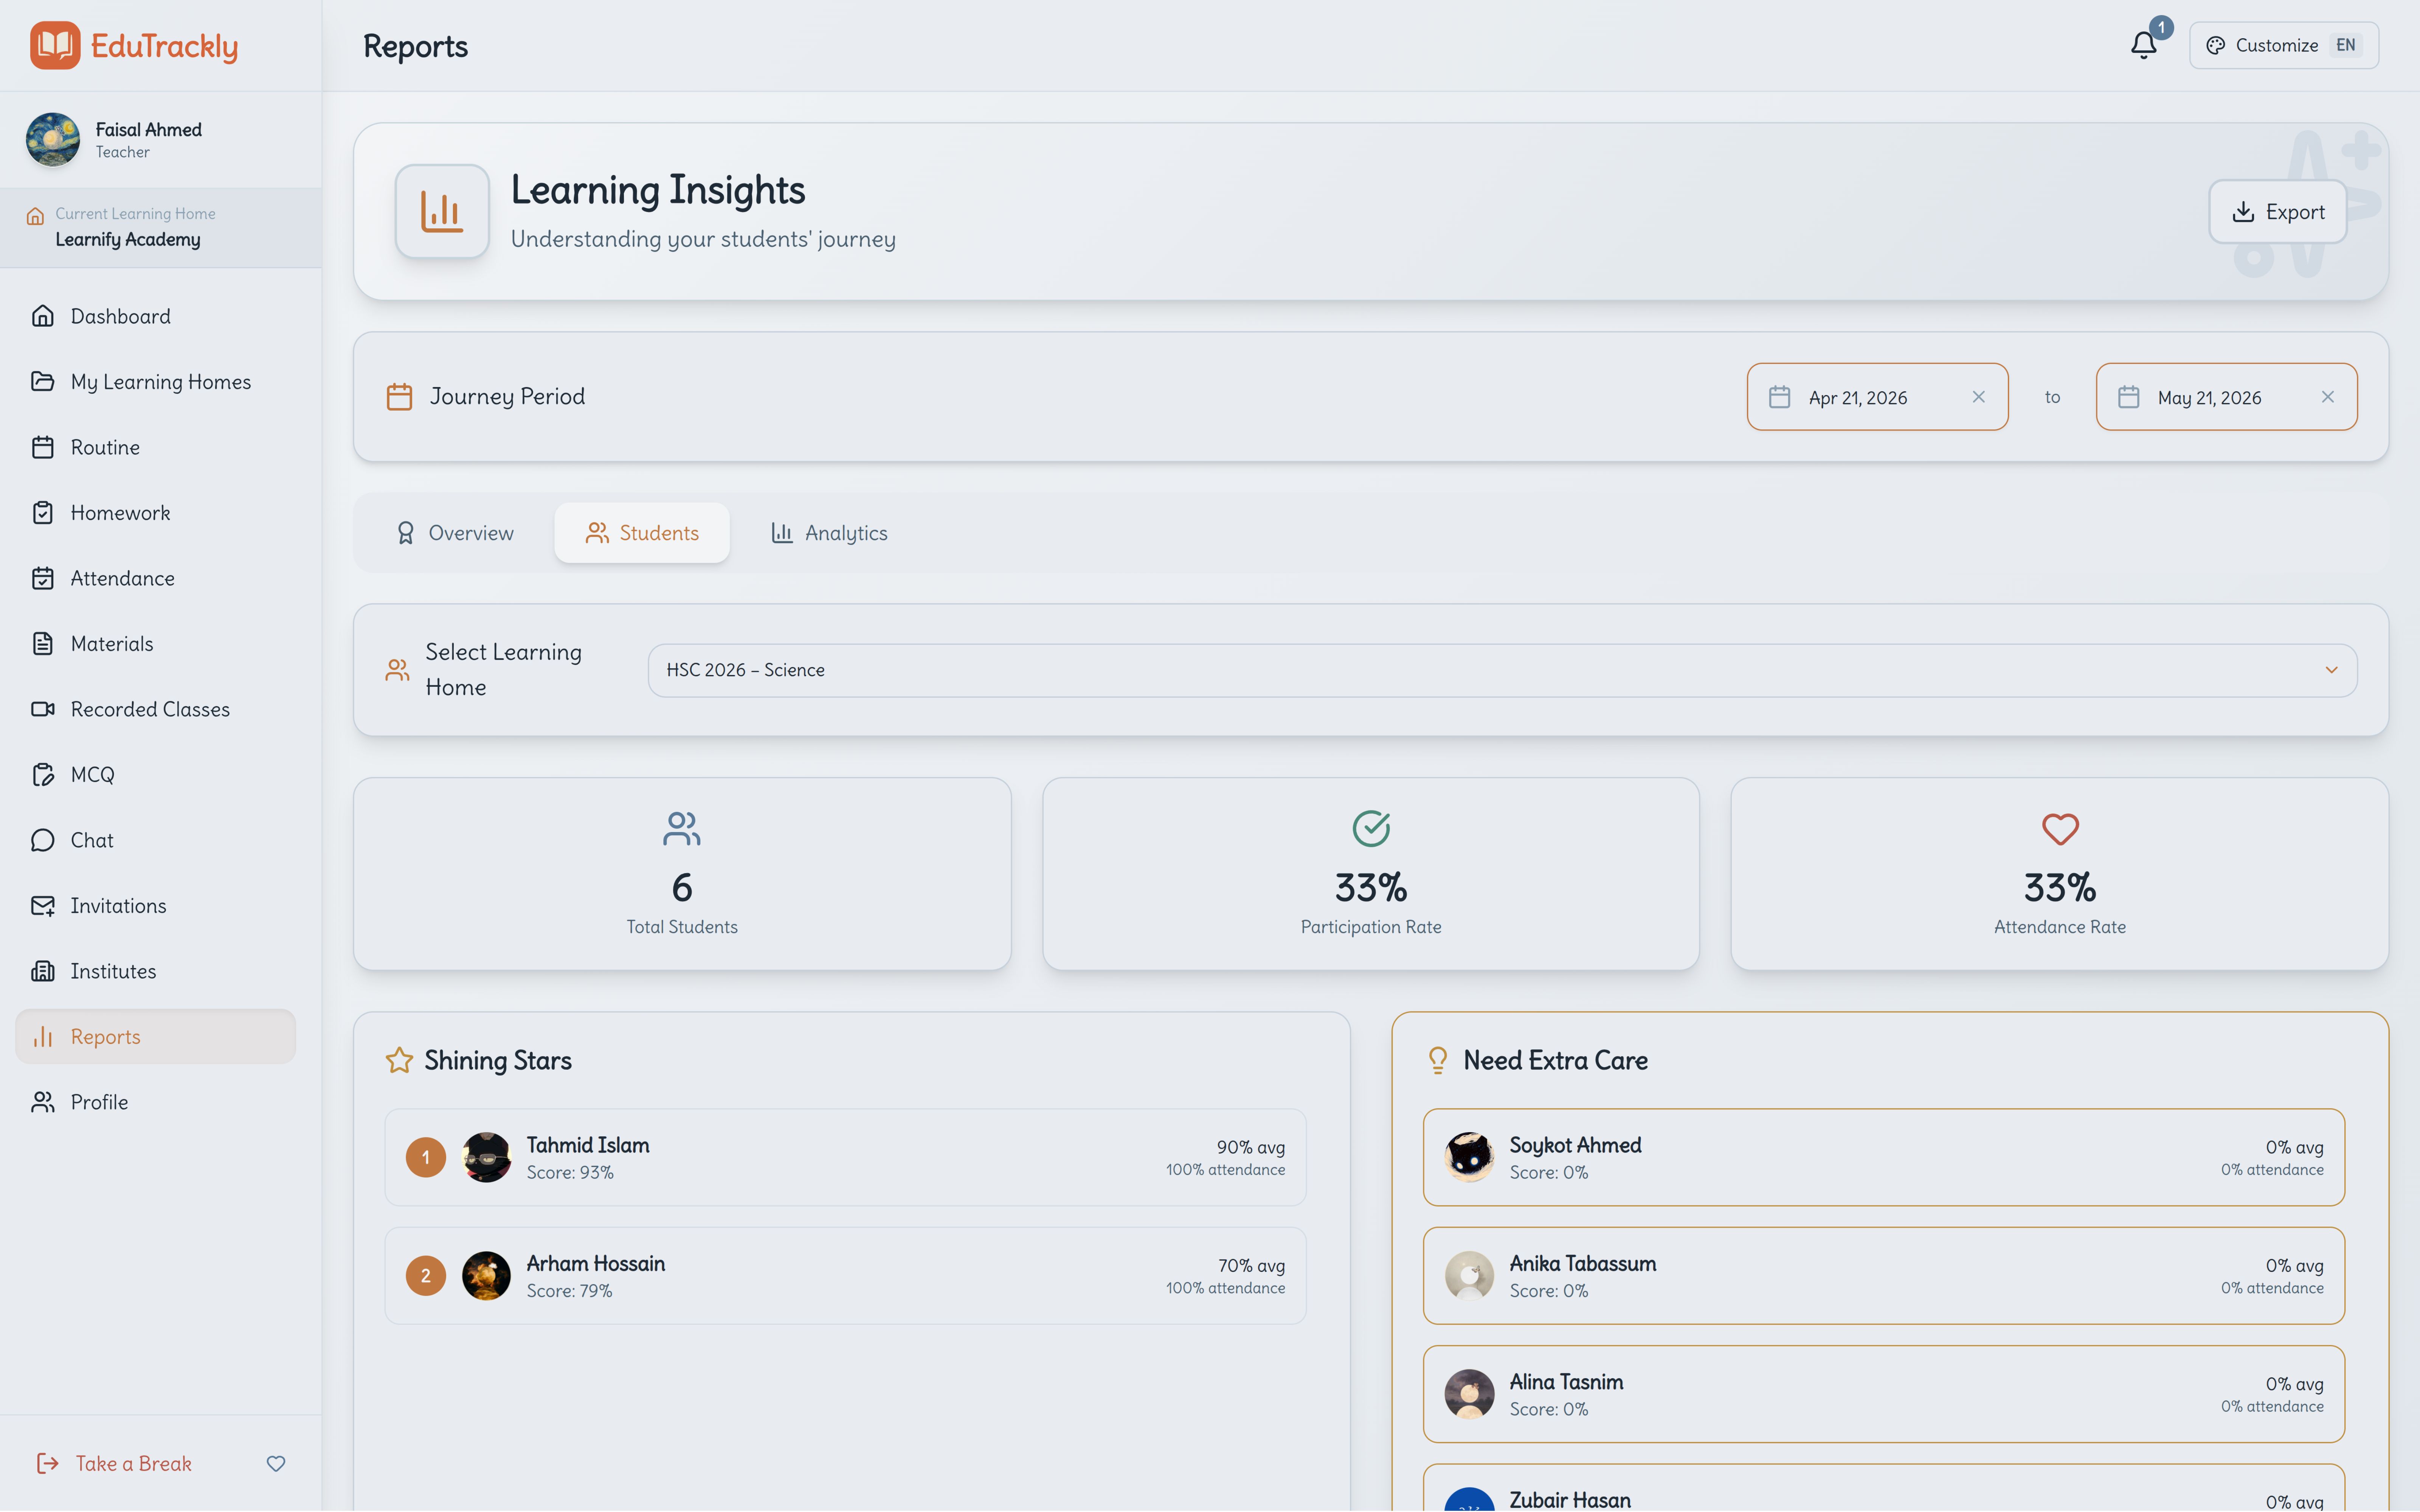This screenshot has height=1512, width=2420.
Task: Expand the HSC 2026 – Science dropdown
Action: [1502, 670]
